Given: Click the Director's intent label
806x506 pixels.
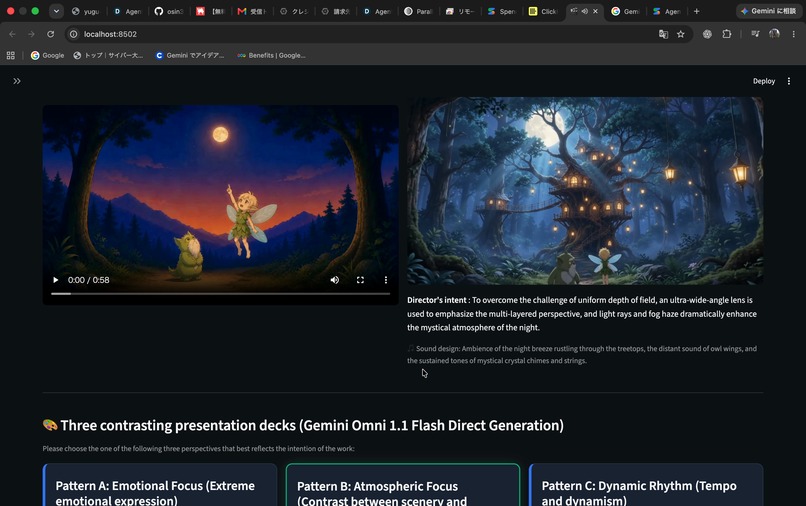Looking at the screenshot, I should 437,300.
